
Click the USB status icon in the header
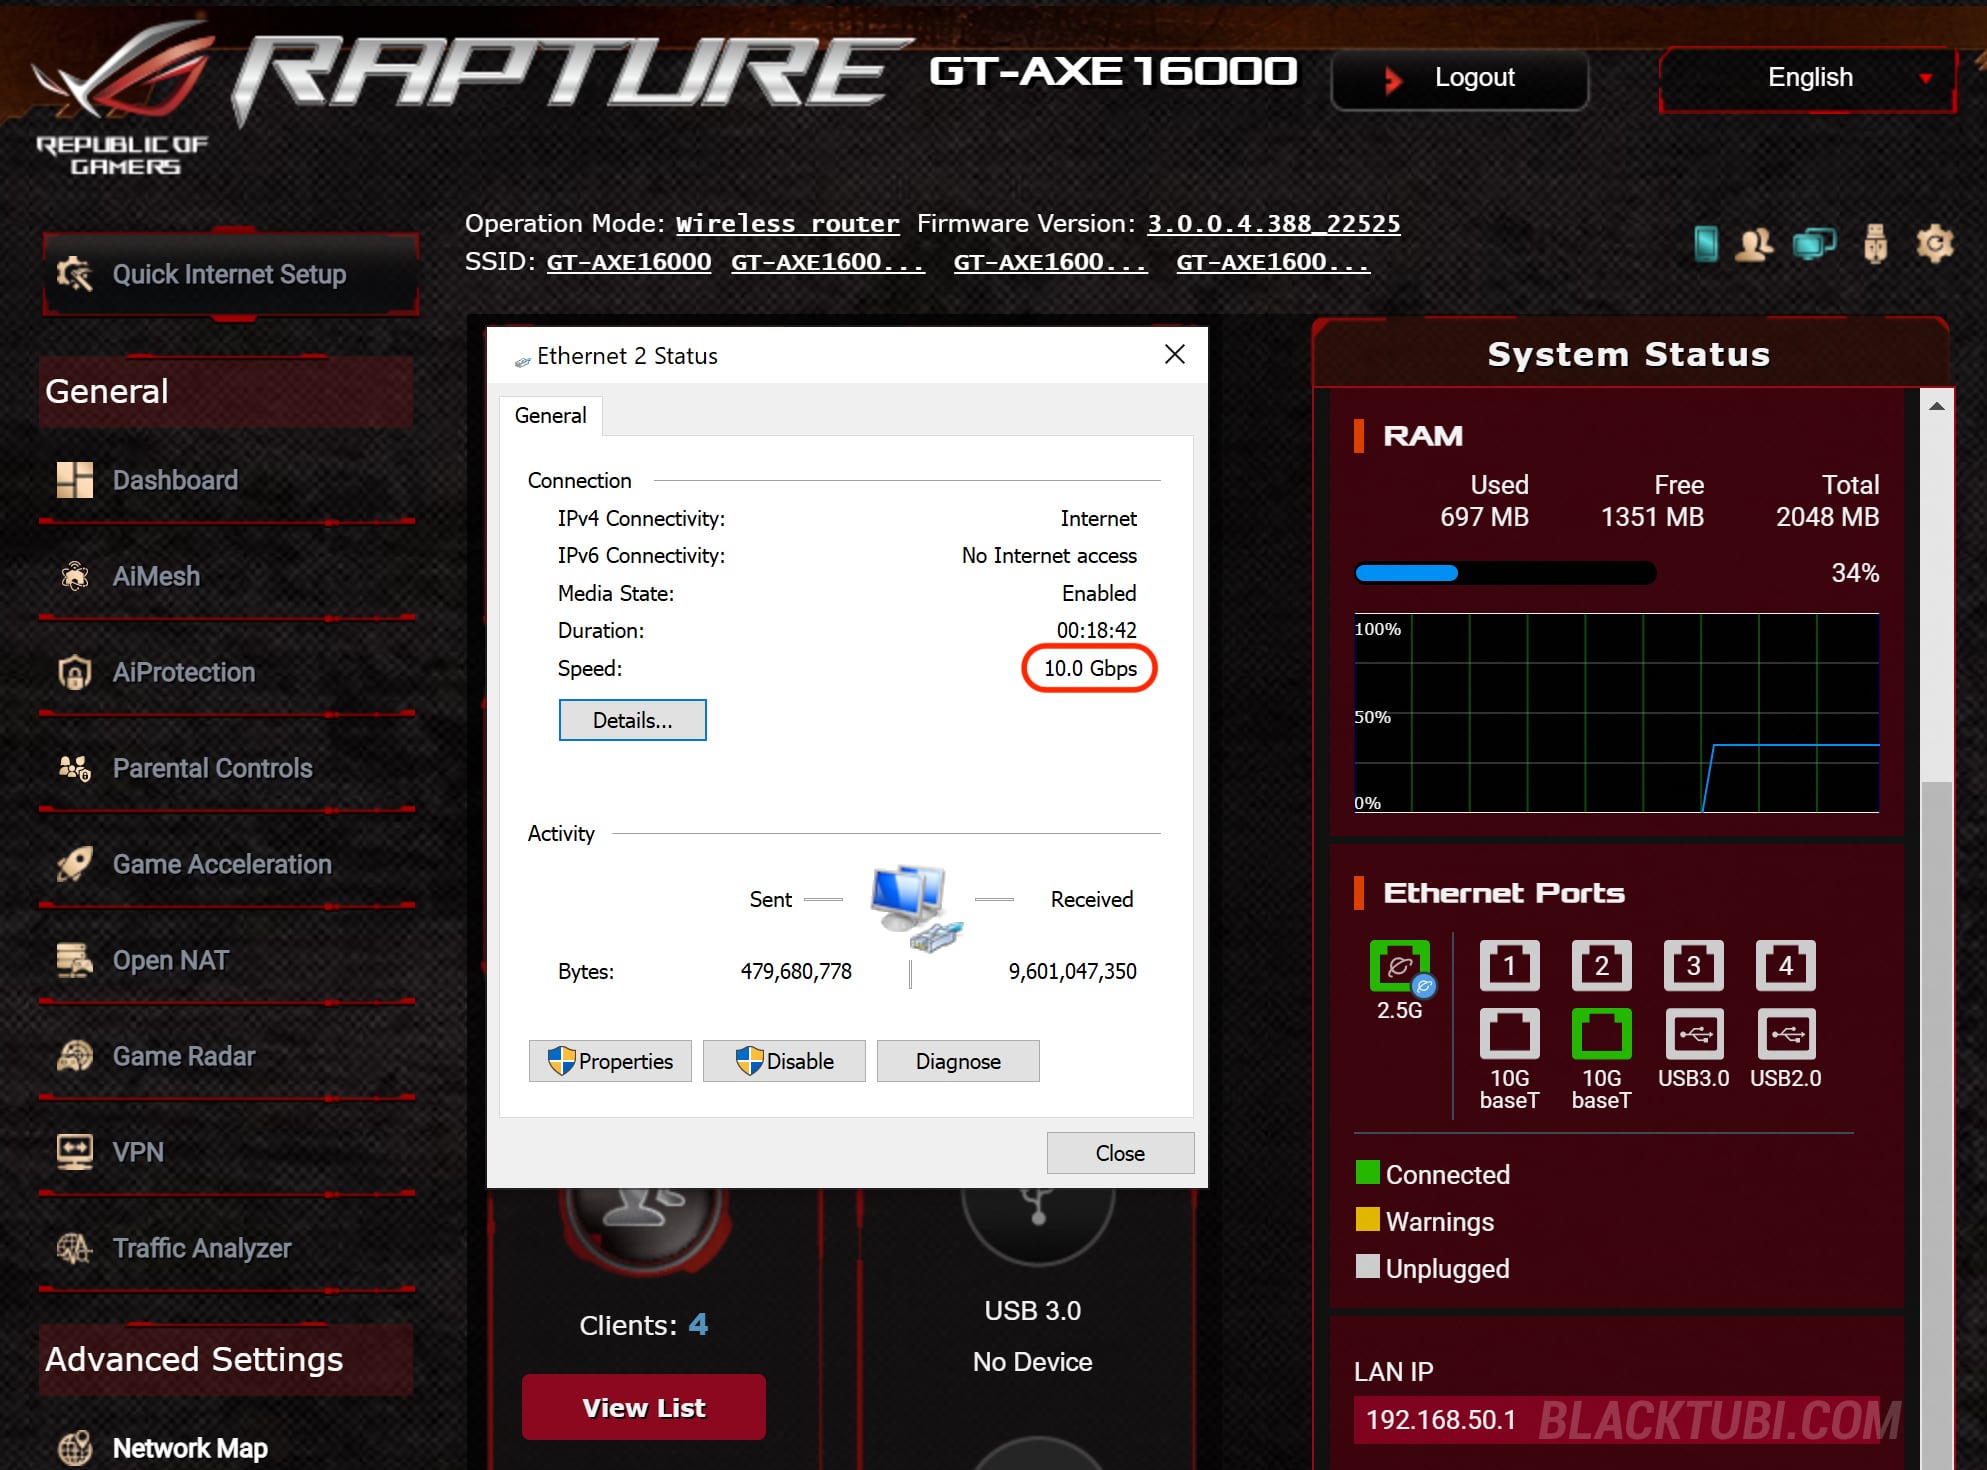1875,244
